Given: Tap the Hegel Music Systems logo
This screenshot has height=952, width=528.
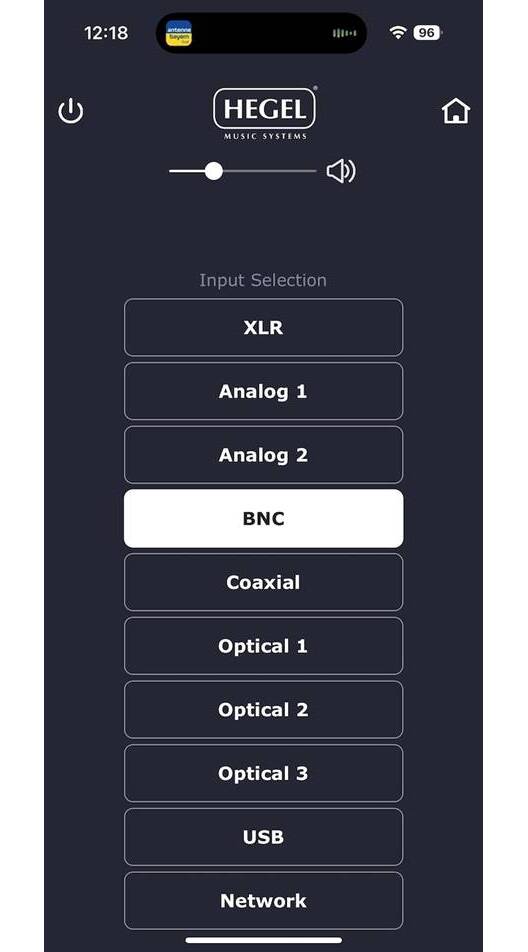Looking at the screenshot, I should click(265, 114).
